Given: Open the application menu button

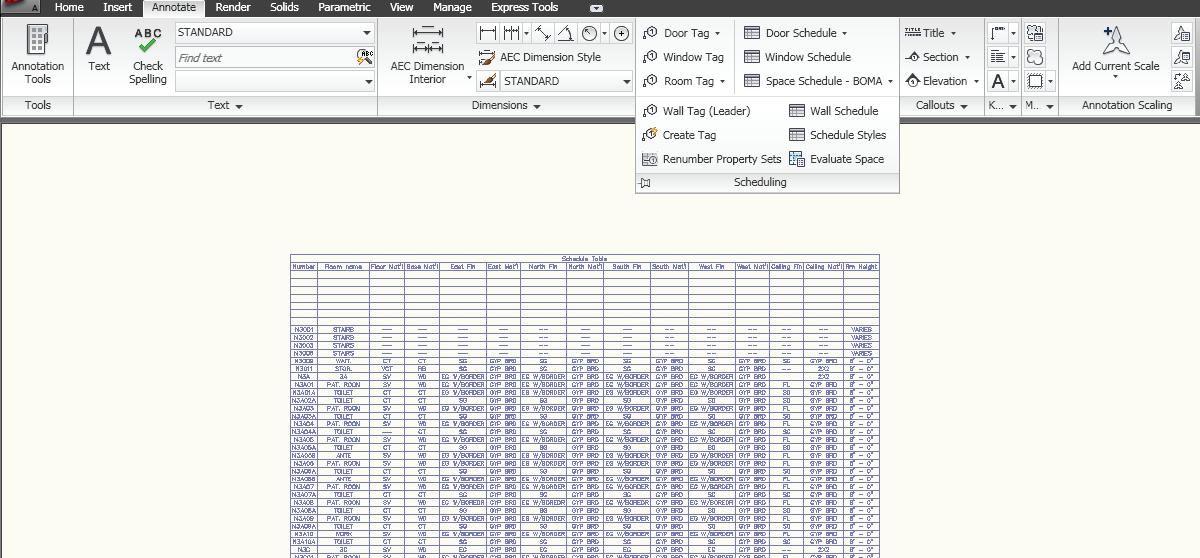Looking at the screenshot, I should pyautogui.click(x=20, y=6).
